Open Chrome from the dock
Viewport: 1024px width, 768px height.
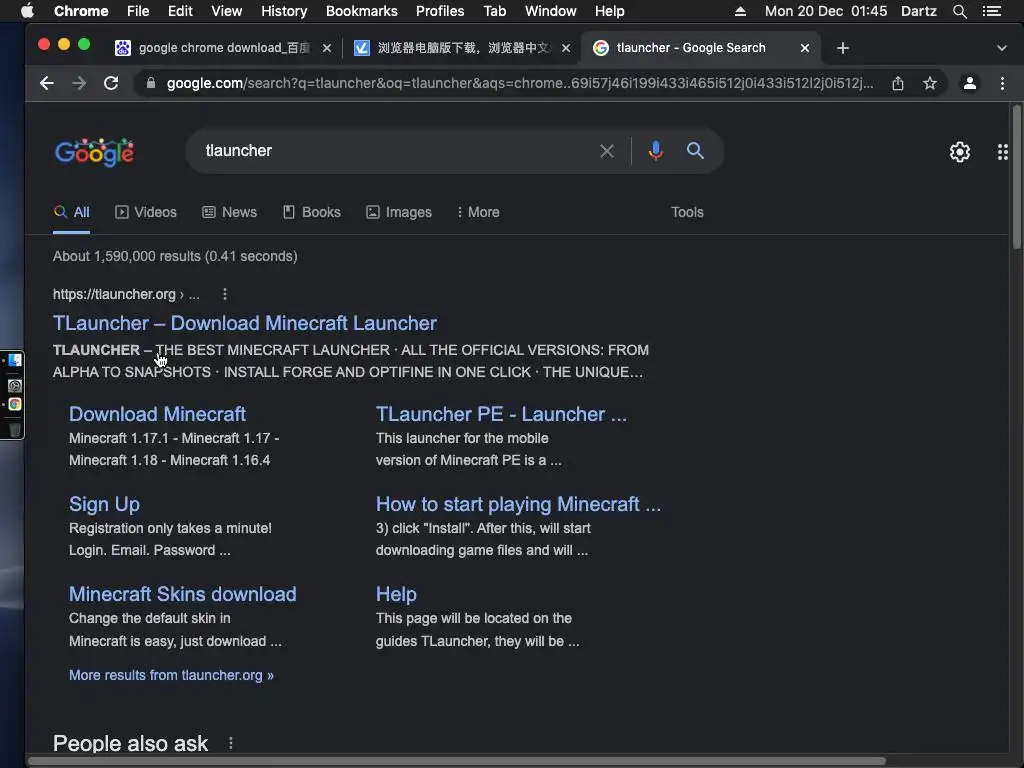(x=14, y=404)
